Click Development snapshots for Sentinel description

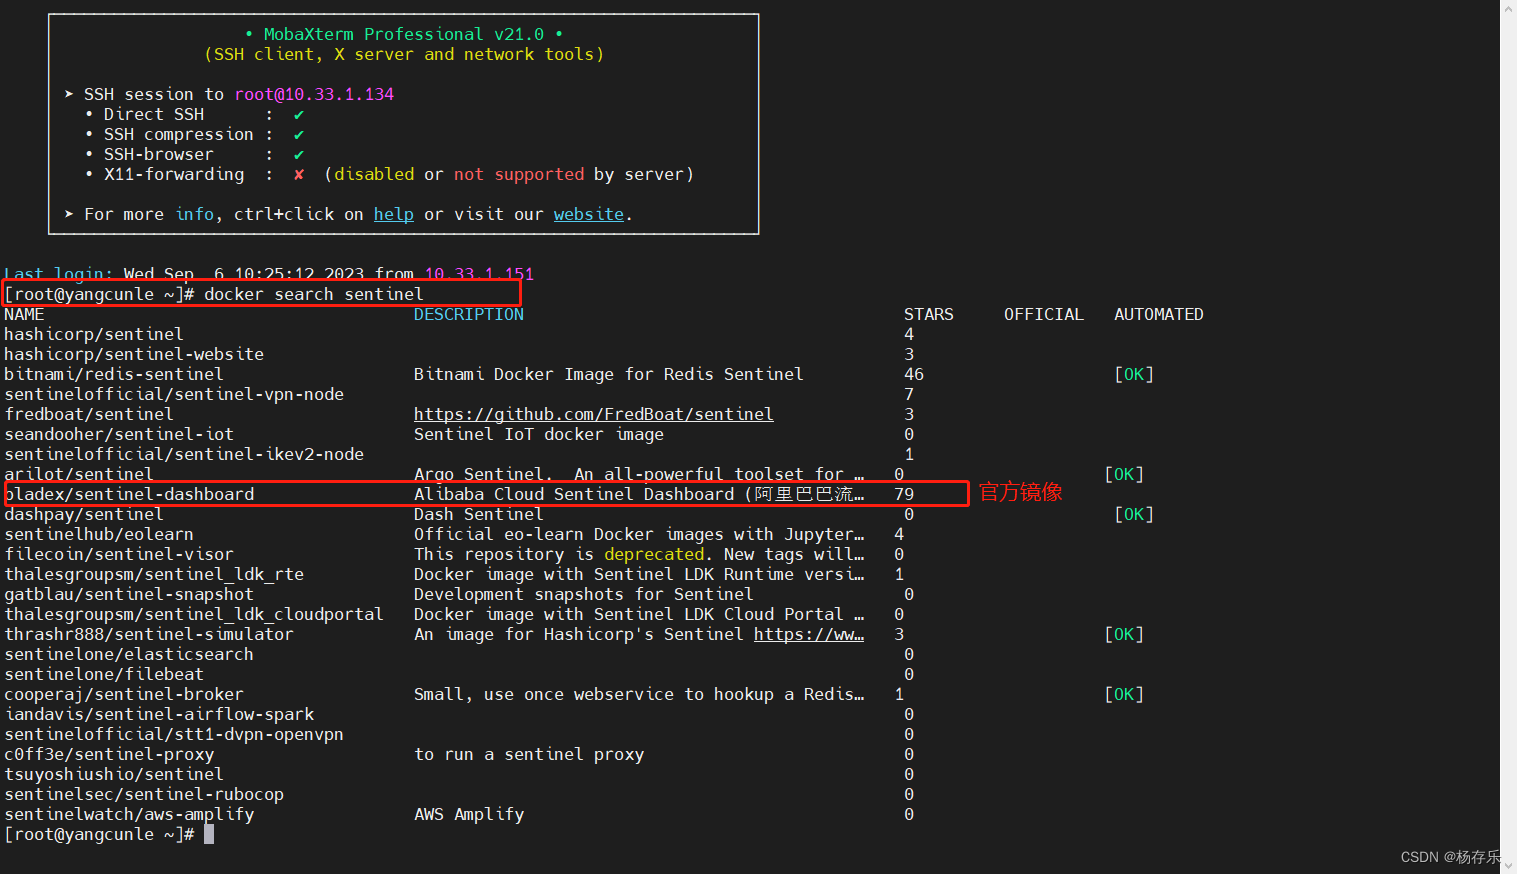pos(584,594)
